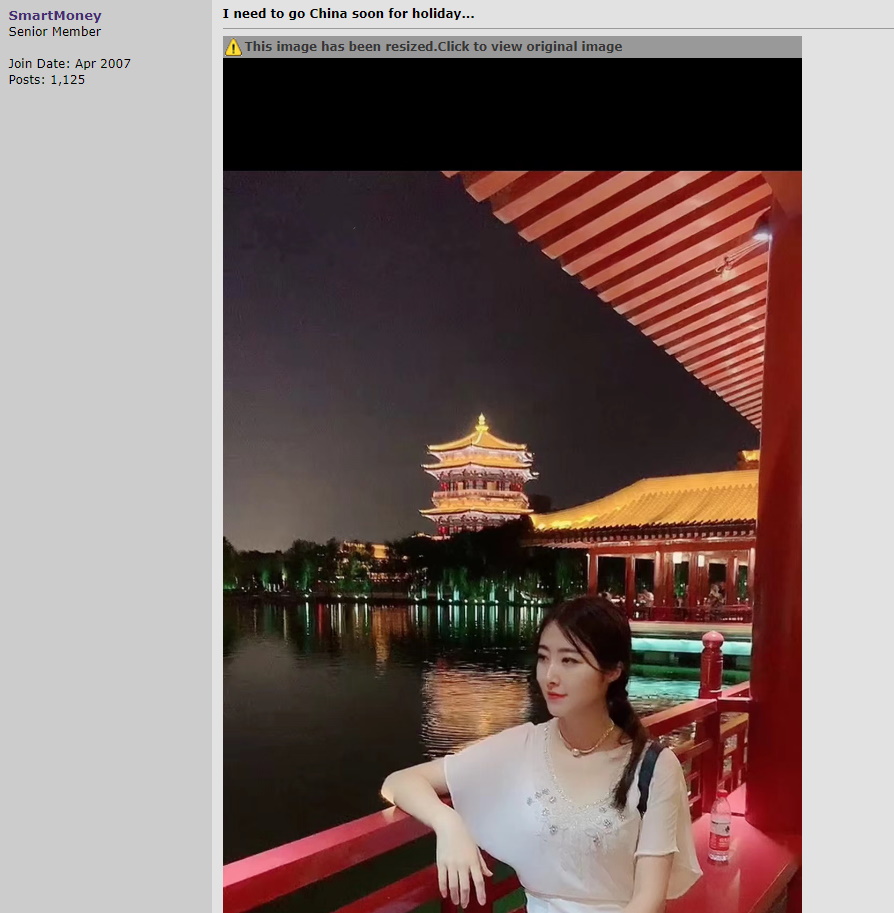The image size is (894, 913).
Task: Click the illuminated pagoda tower in the photo
Action: 478,478
